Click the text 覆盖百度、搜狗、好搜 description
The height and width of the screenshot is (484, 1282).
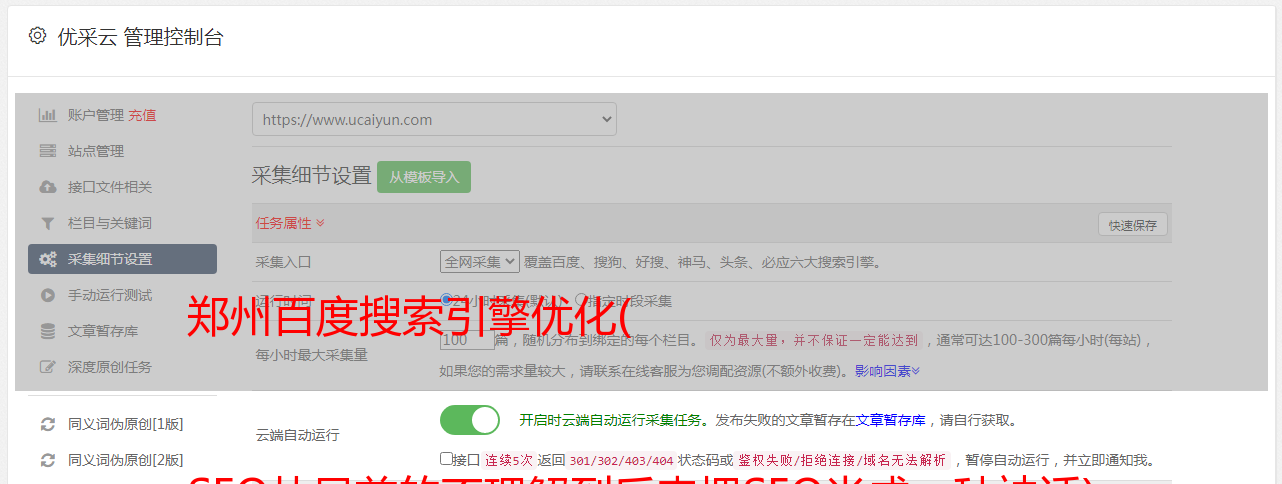click(702, 262)
